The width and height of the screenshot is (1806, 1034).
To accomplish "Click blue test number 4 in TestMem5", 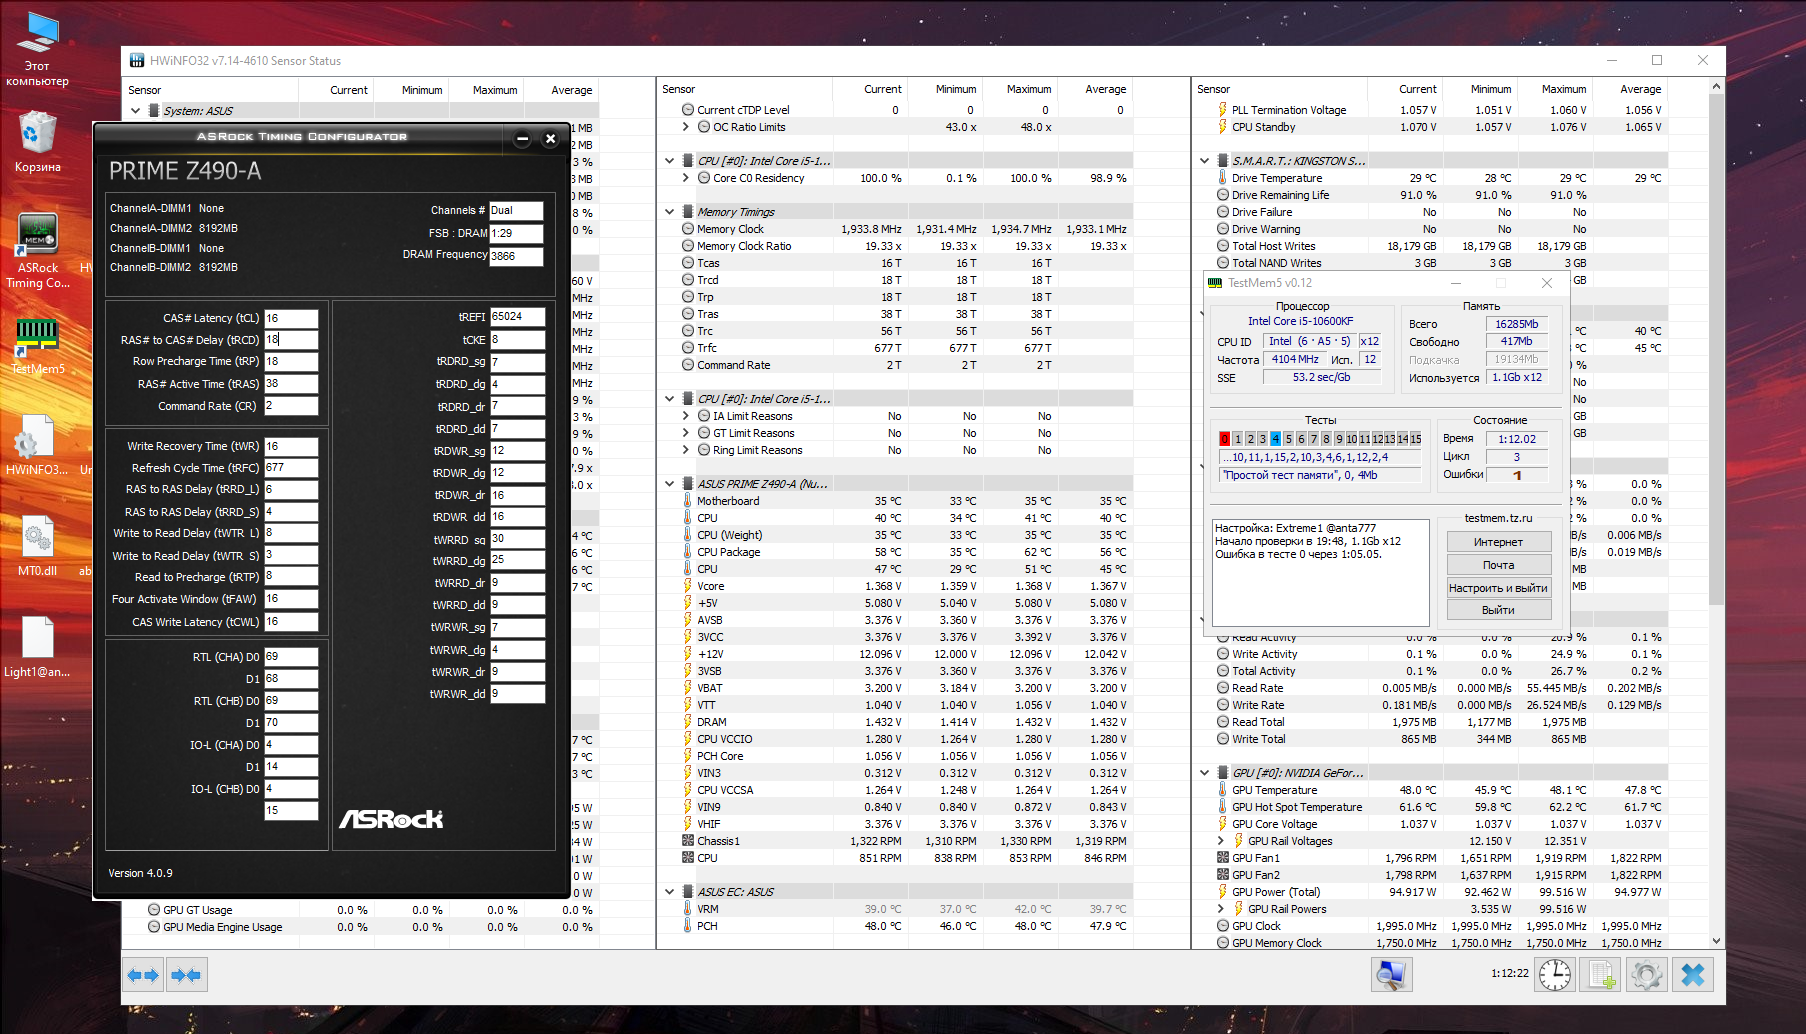I will 1275,439.
